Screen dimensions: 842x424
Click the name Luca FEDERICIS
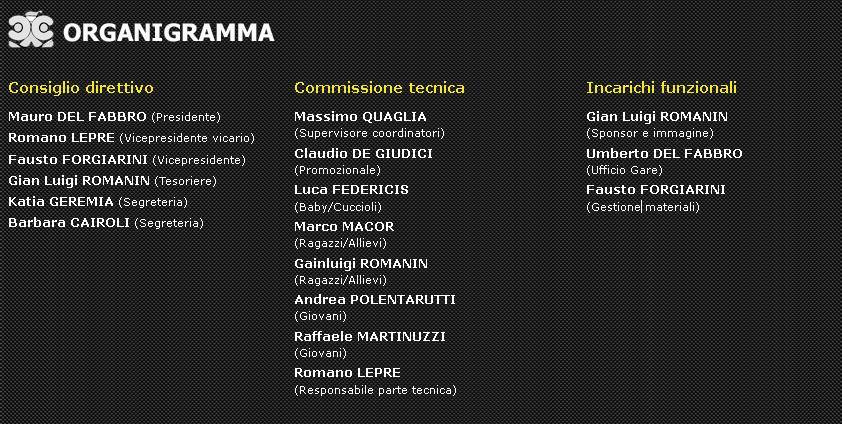tap(351, 190)
